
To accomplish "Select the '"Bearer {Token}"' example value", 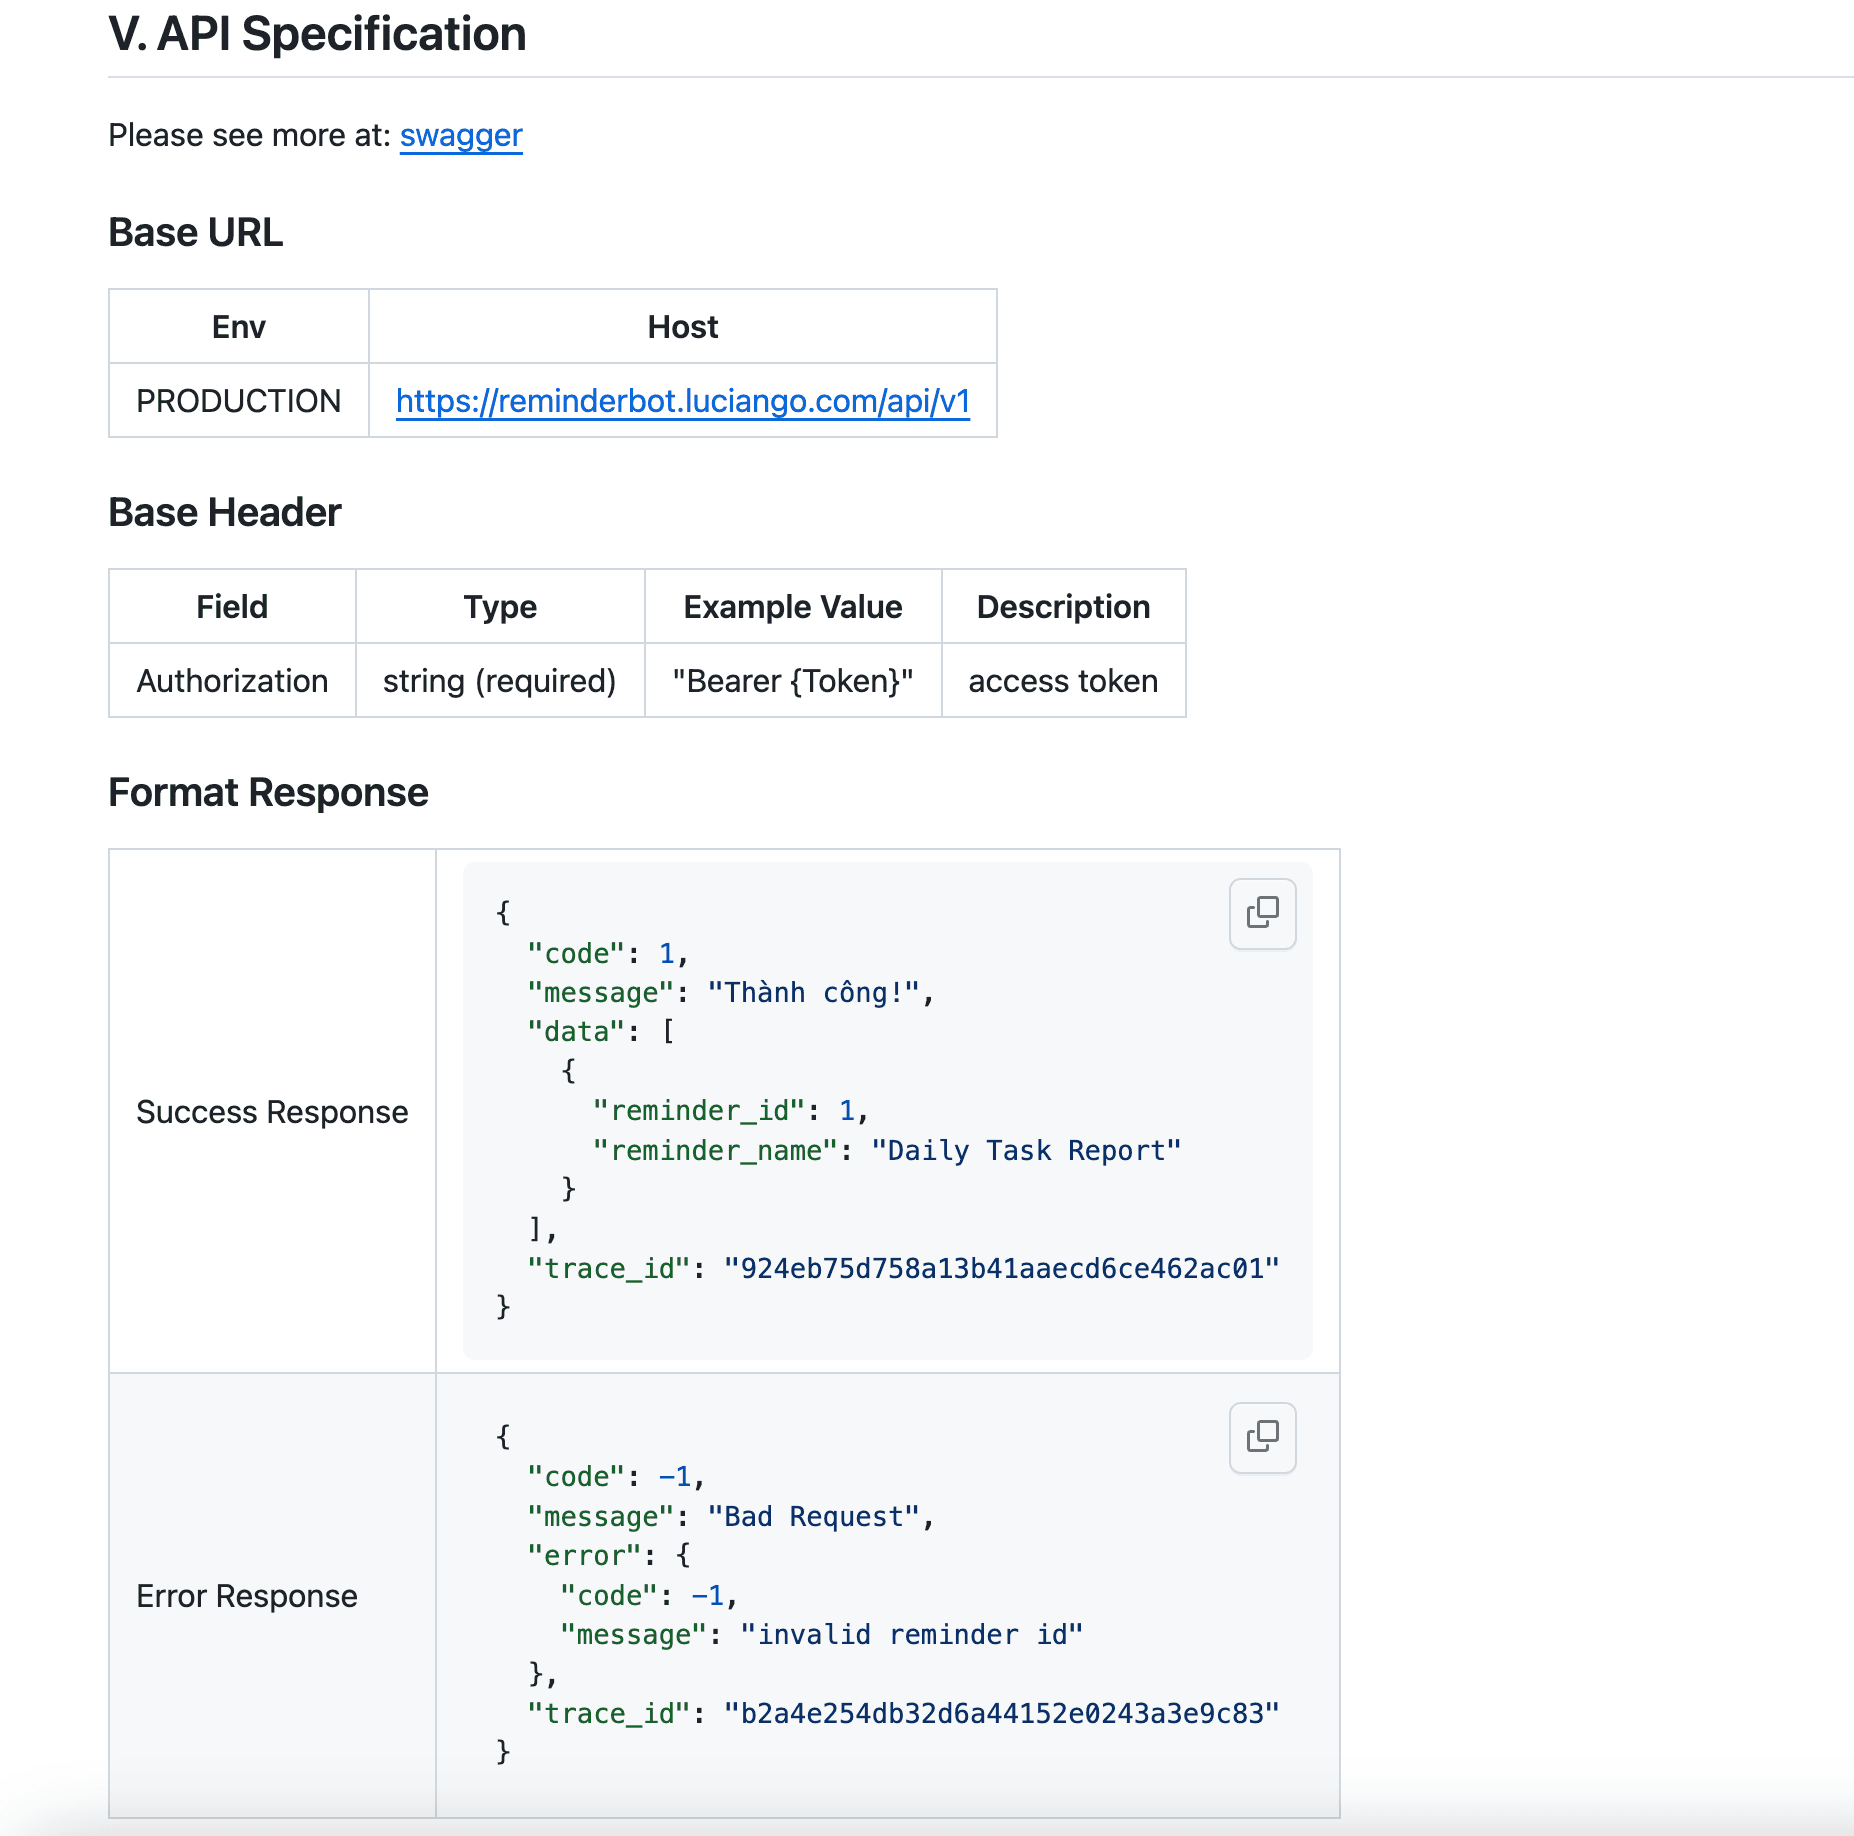I will coord(793,681).
